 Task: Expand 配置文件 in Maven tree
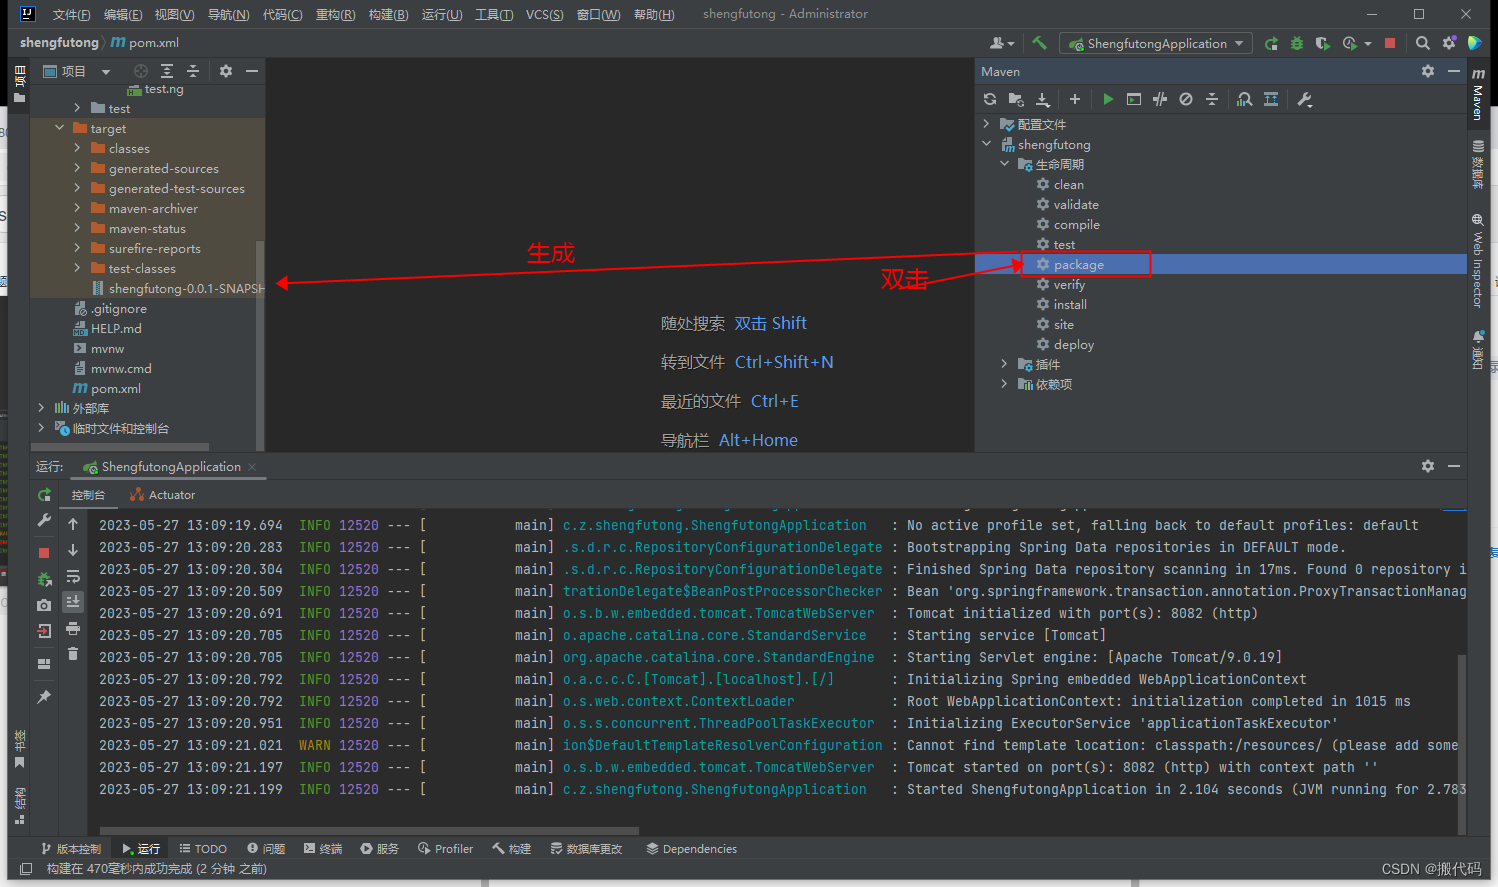987,124
